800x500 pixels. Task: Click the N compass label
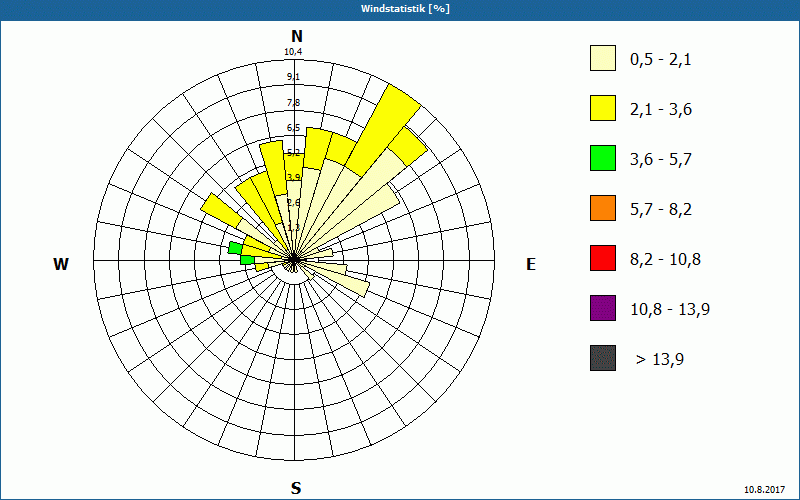(x=296, y=36)
